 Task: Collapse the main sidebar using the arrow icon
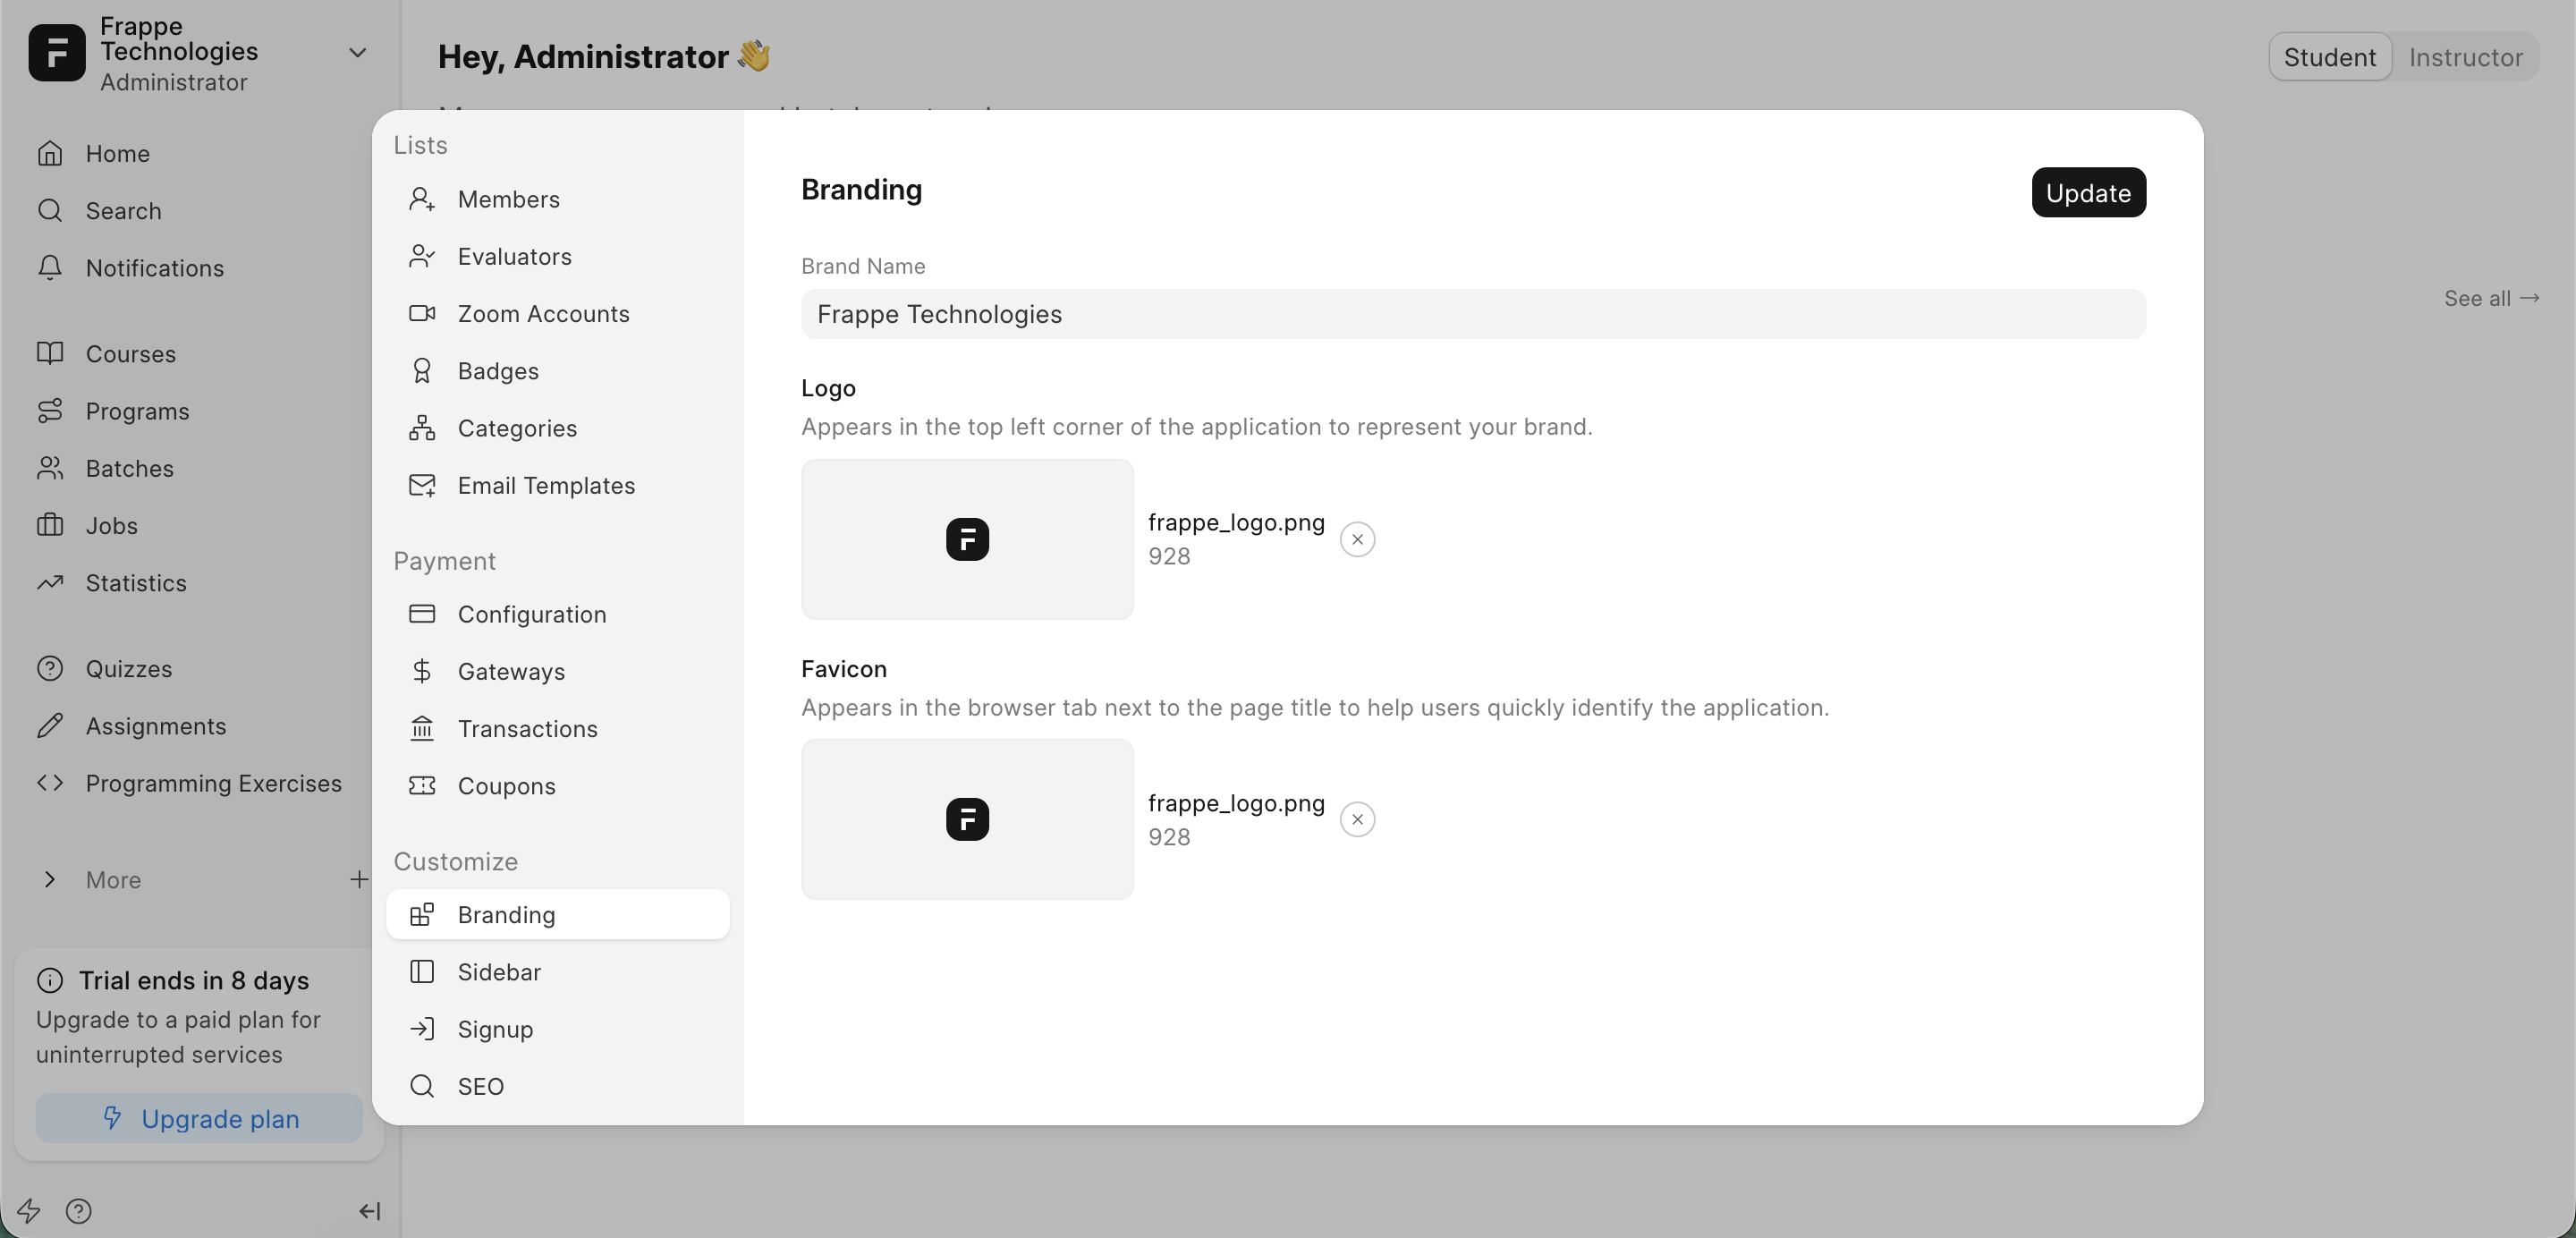[x=369, y=1211]
